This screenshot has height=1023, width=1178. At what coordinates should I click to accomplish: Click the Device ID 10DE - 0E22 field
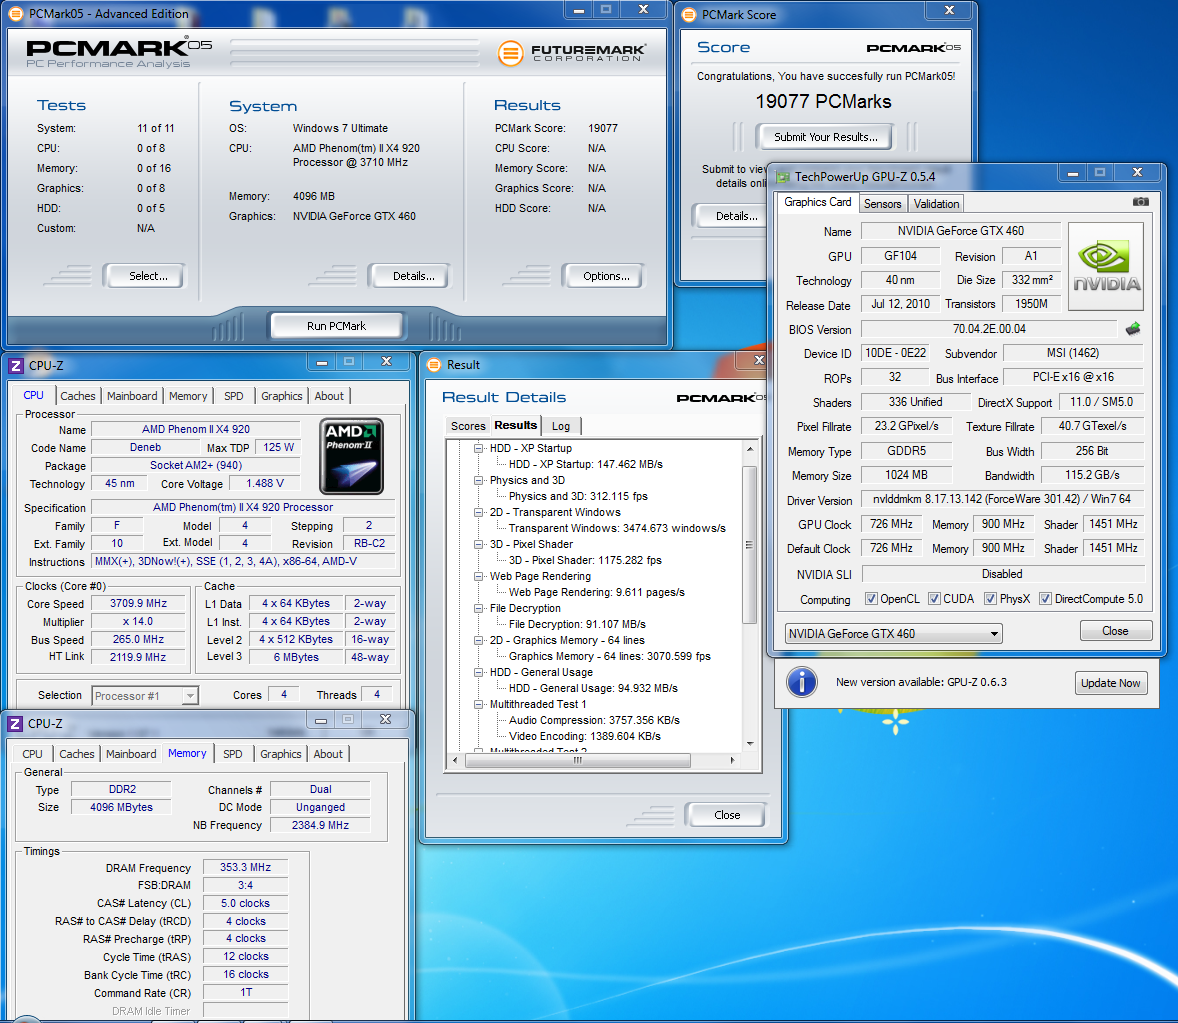[896, 353]
